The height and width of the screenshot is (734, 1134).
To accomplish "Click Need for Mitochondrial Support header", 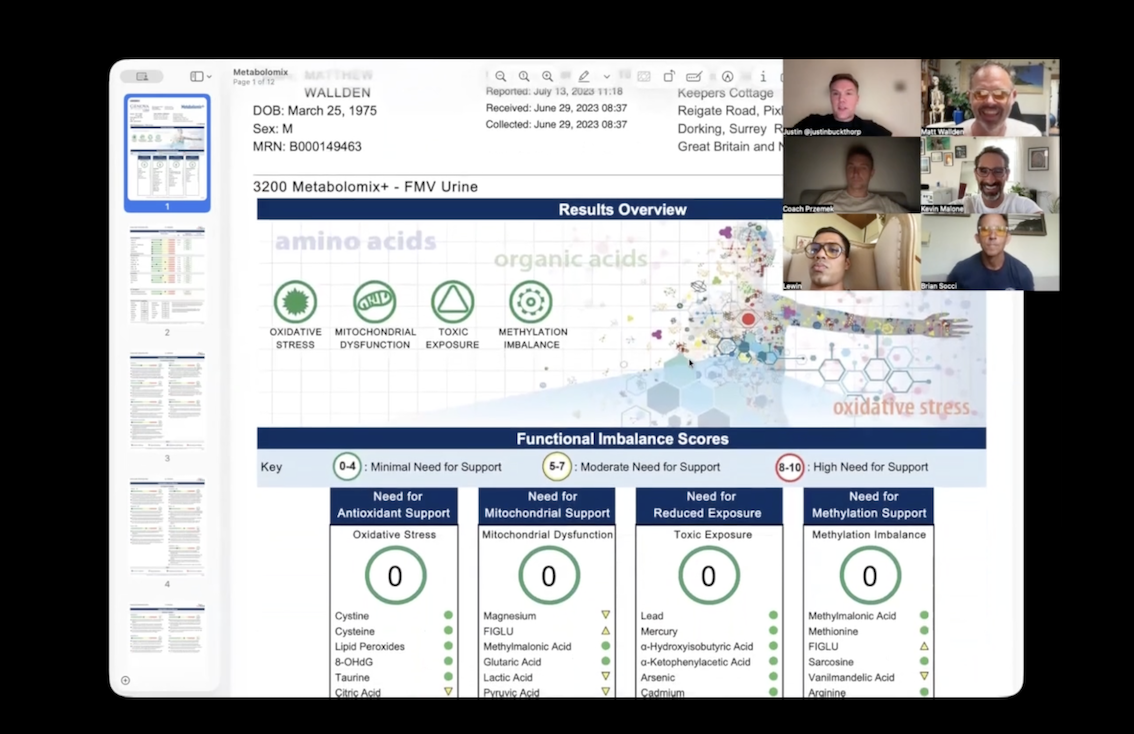I will pyautogui.click(x=547, y=505).
